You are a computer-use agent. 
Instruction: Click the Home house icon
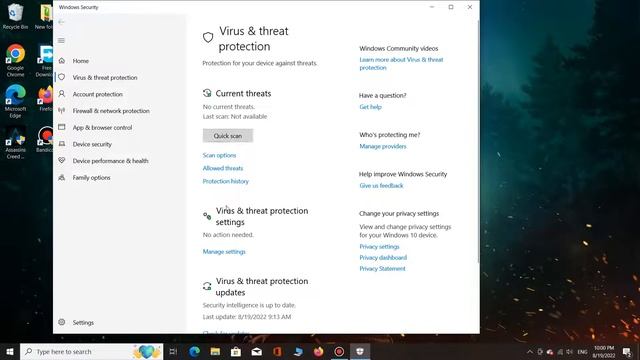click(x=62, y=60)
